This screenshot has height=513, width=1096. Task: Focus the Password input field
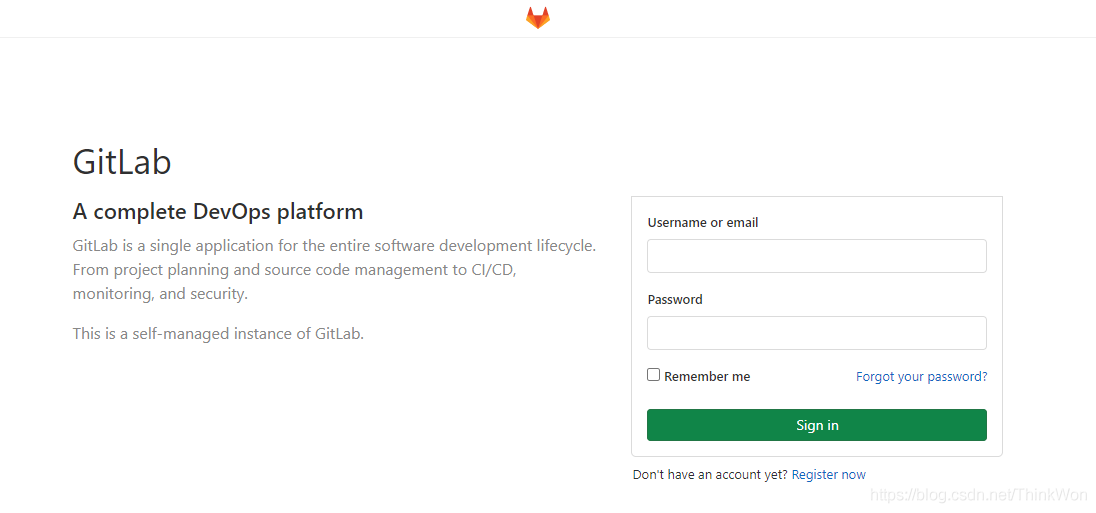(816, 333)
